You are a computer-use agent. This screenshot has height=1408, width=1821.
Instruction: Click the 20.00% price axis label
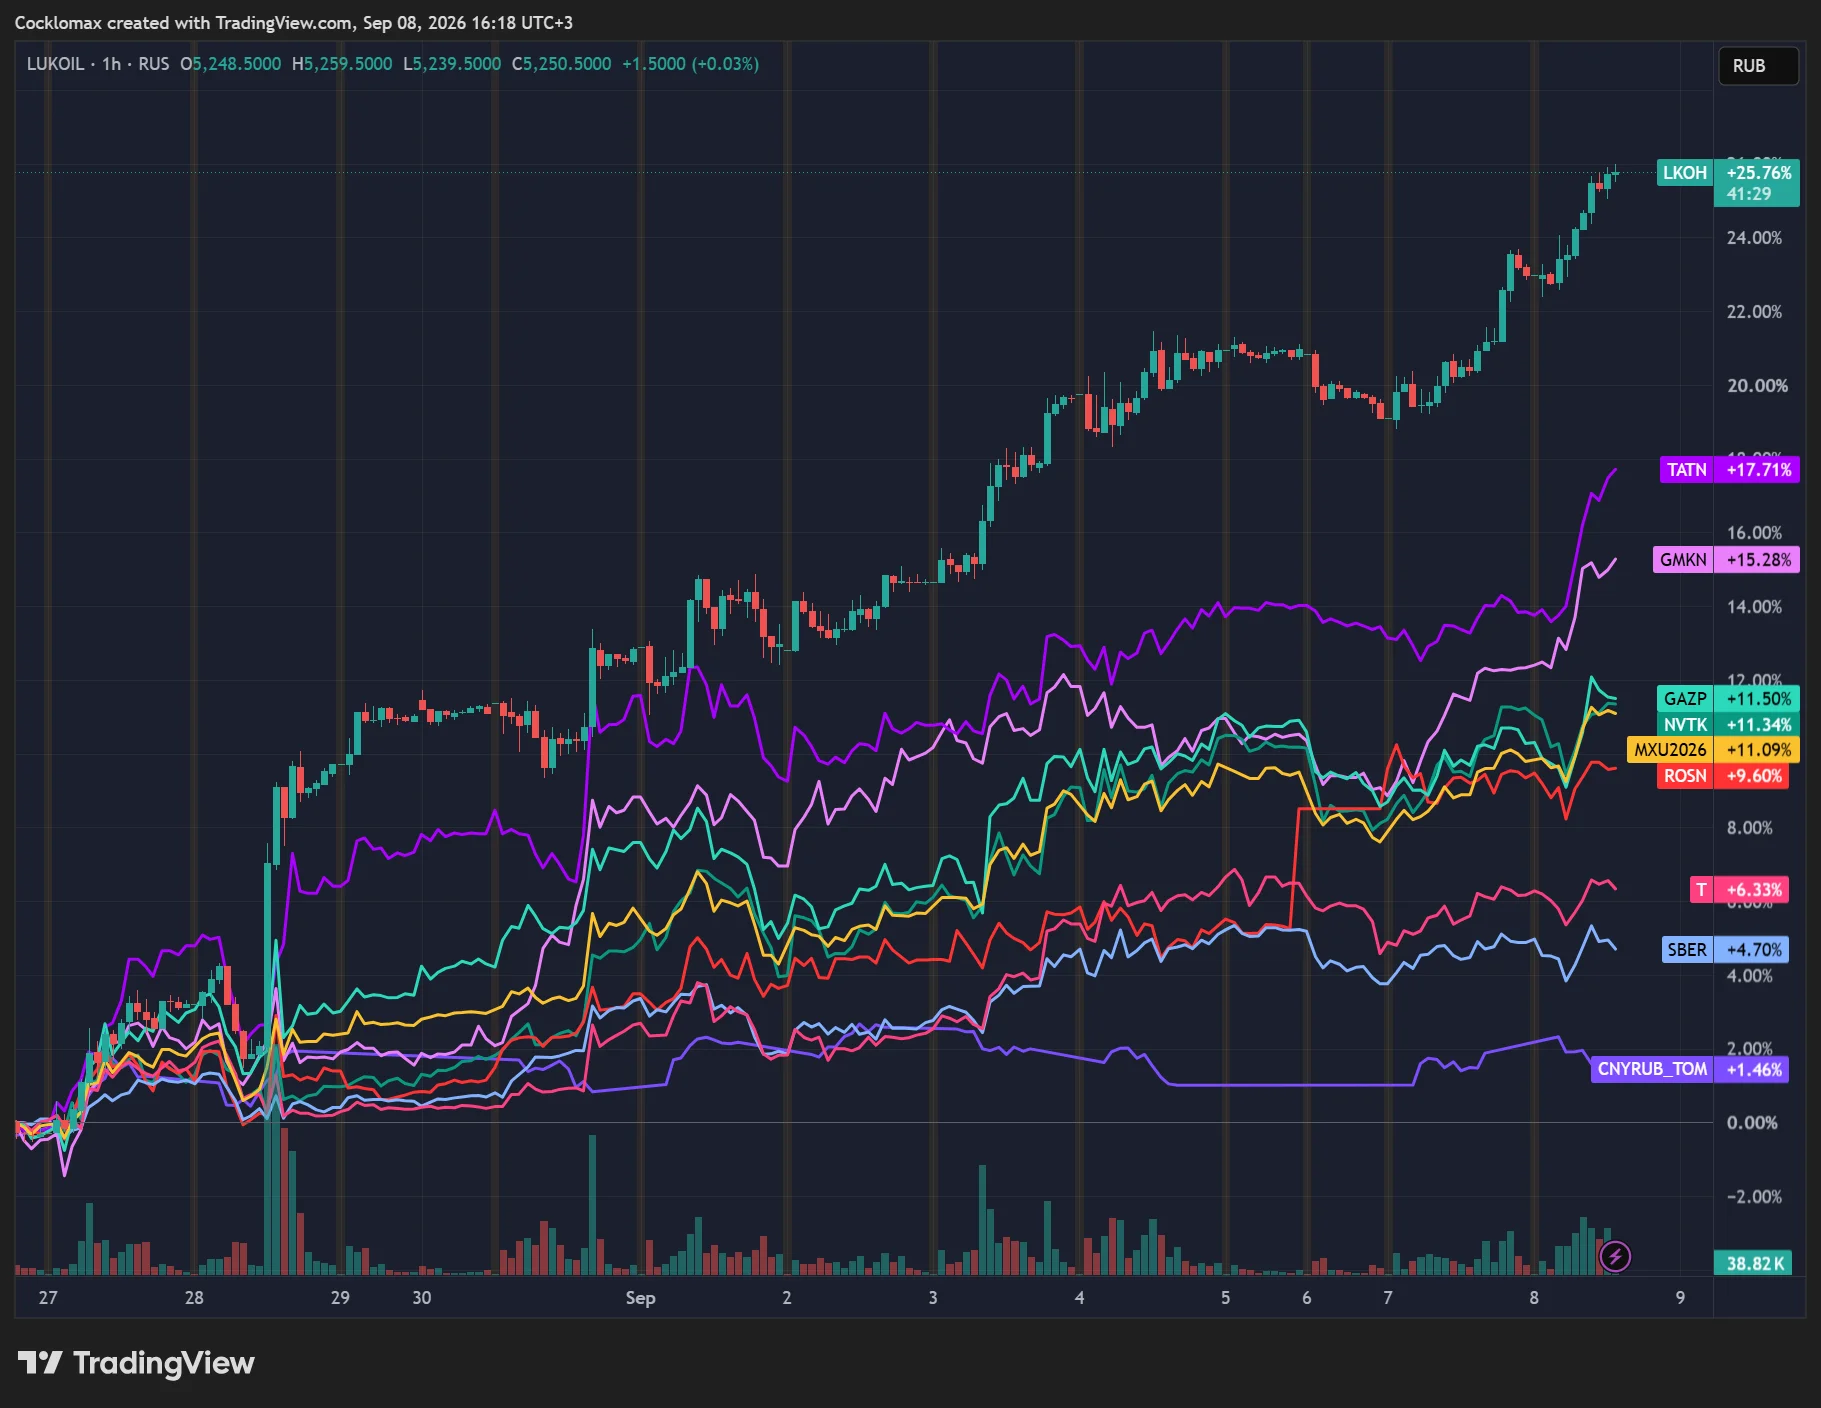point(1757,386)
